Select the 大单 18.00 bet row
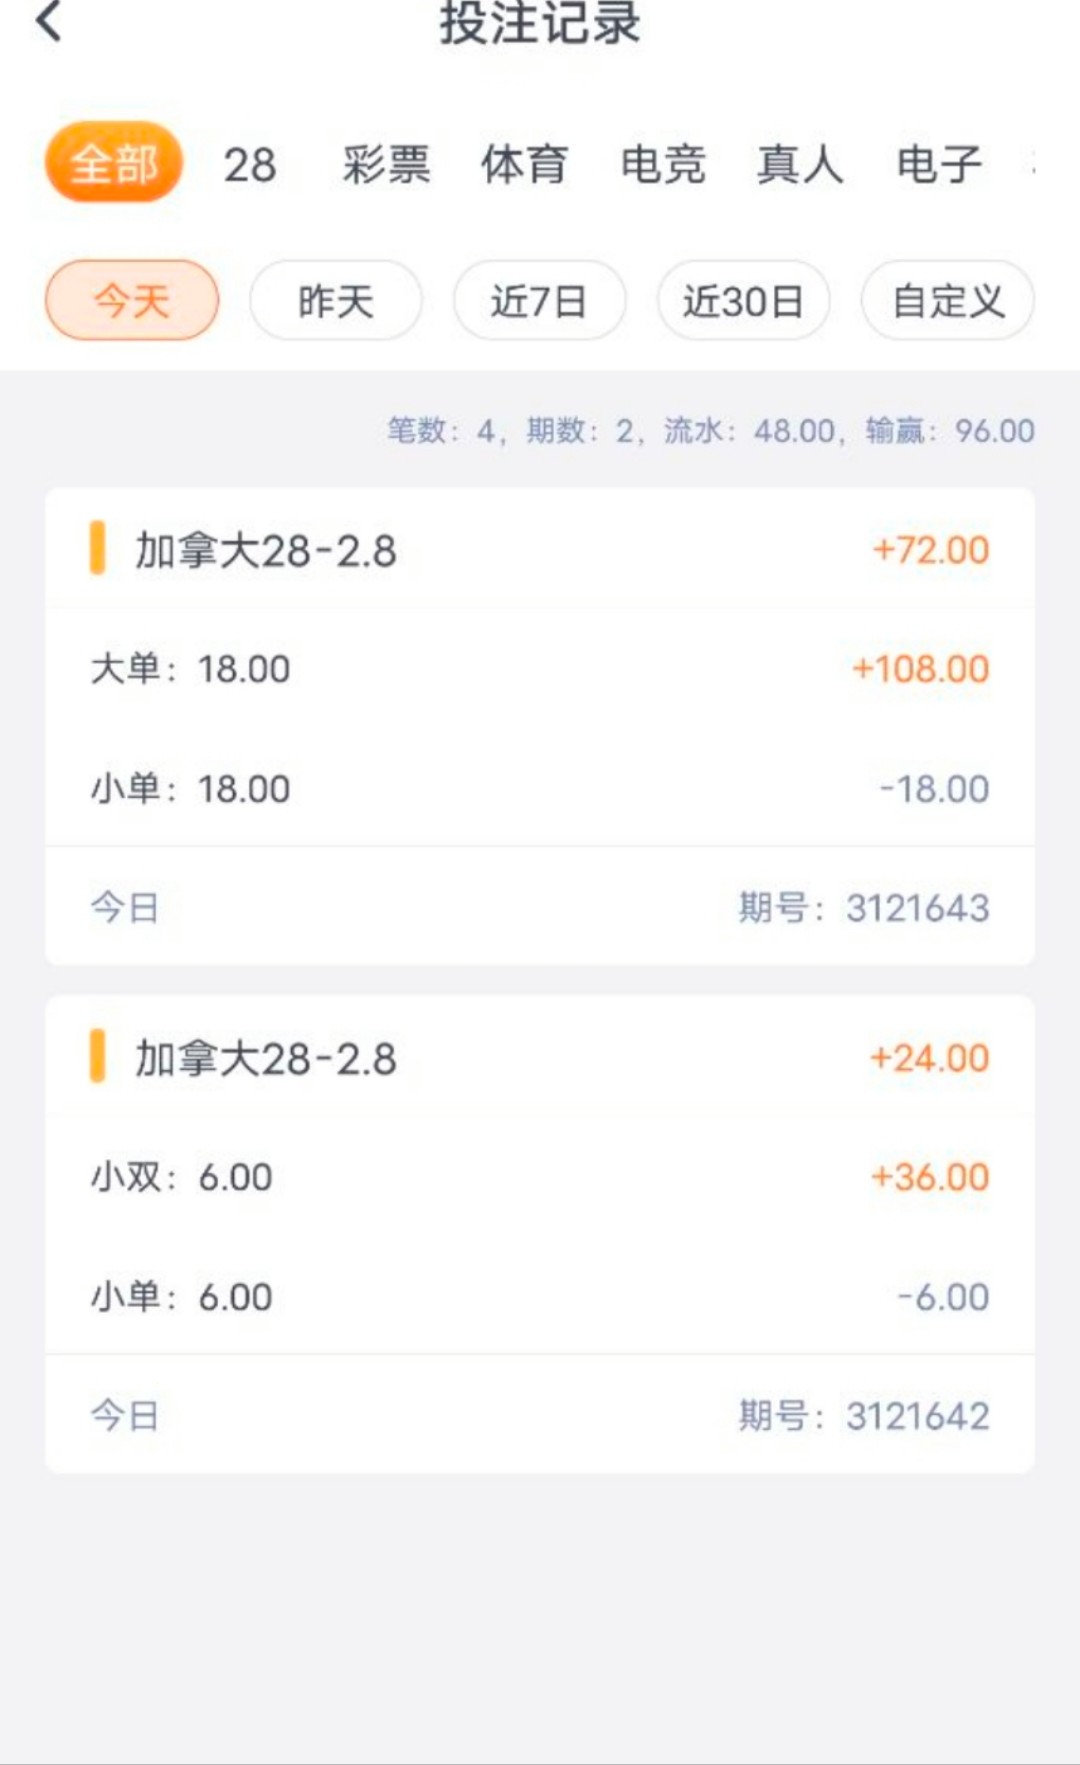This screenshot has height=1765, width=1080. click(x=540, y=669)
